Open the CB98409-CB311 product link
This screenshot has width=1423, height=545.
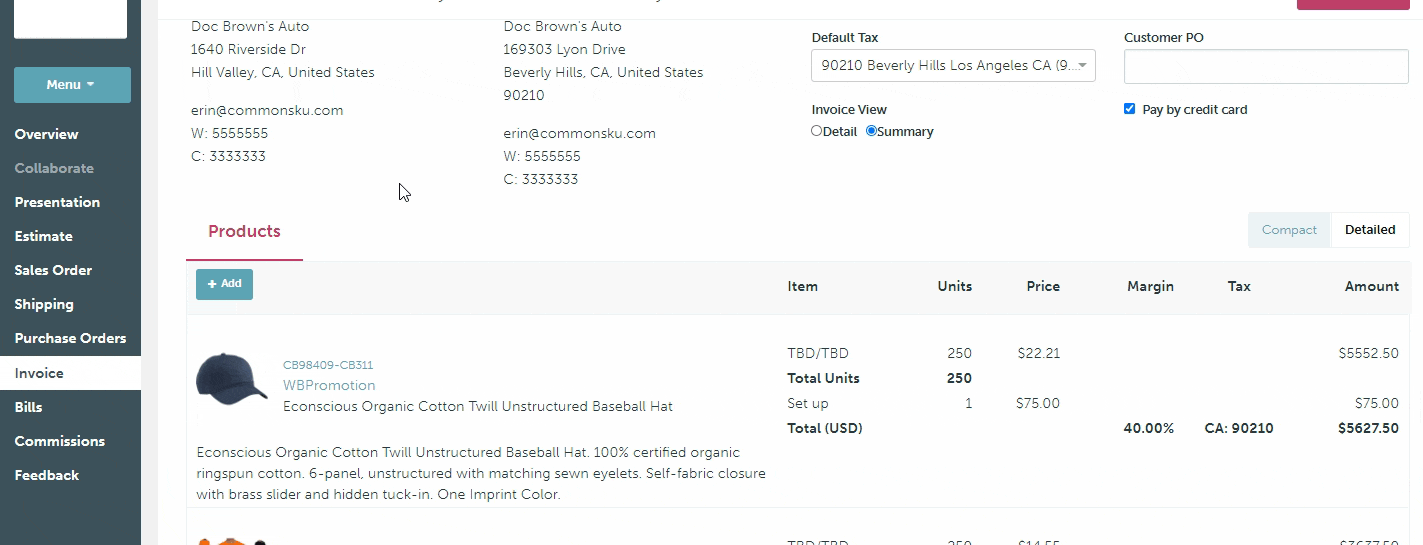pyautogui.click(x=328, y=365)
